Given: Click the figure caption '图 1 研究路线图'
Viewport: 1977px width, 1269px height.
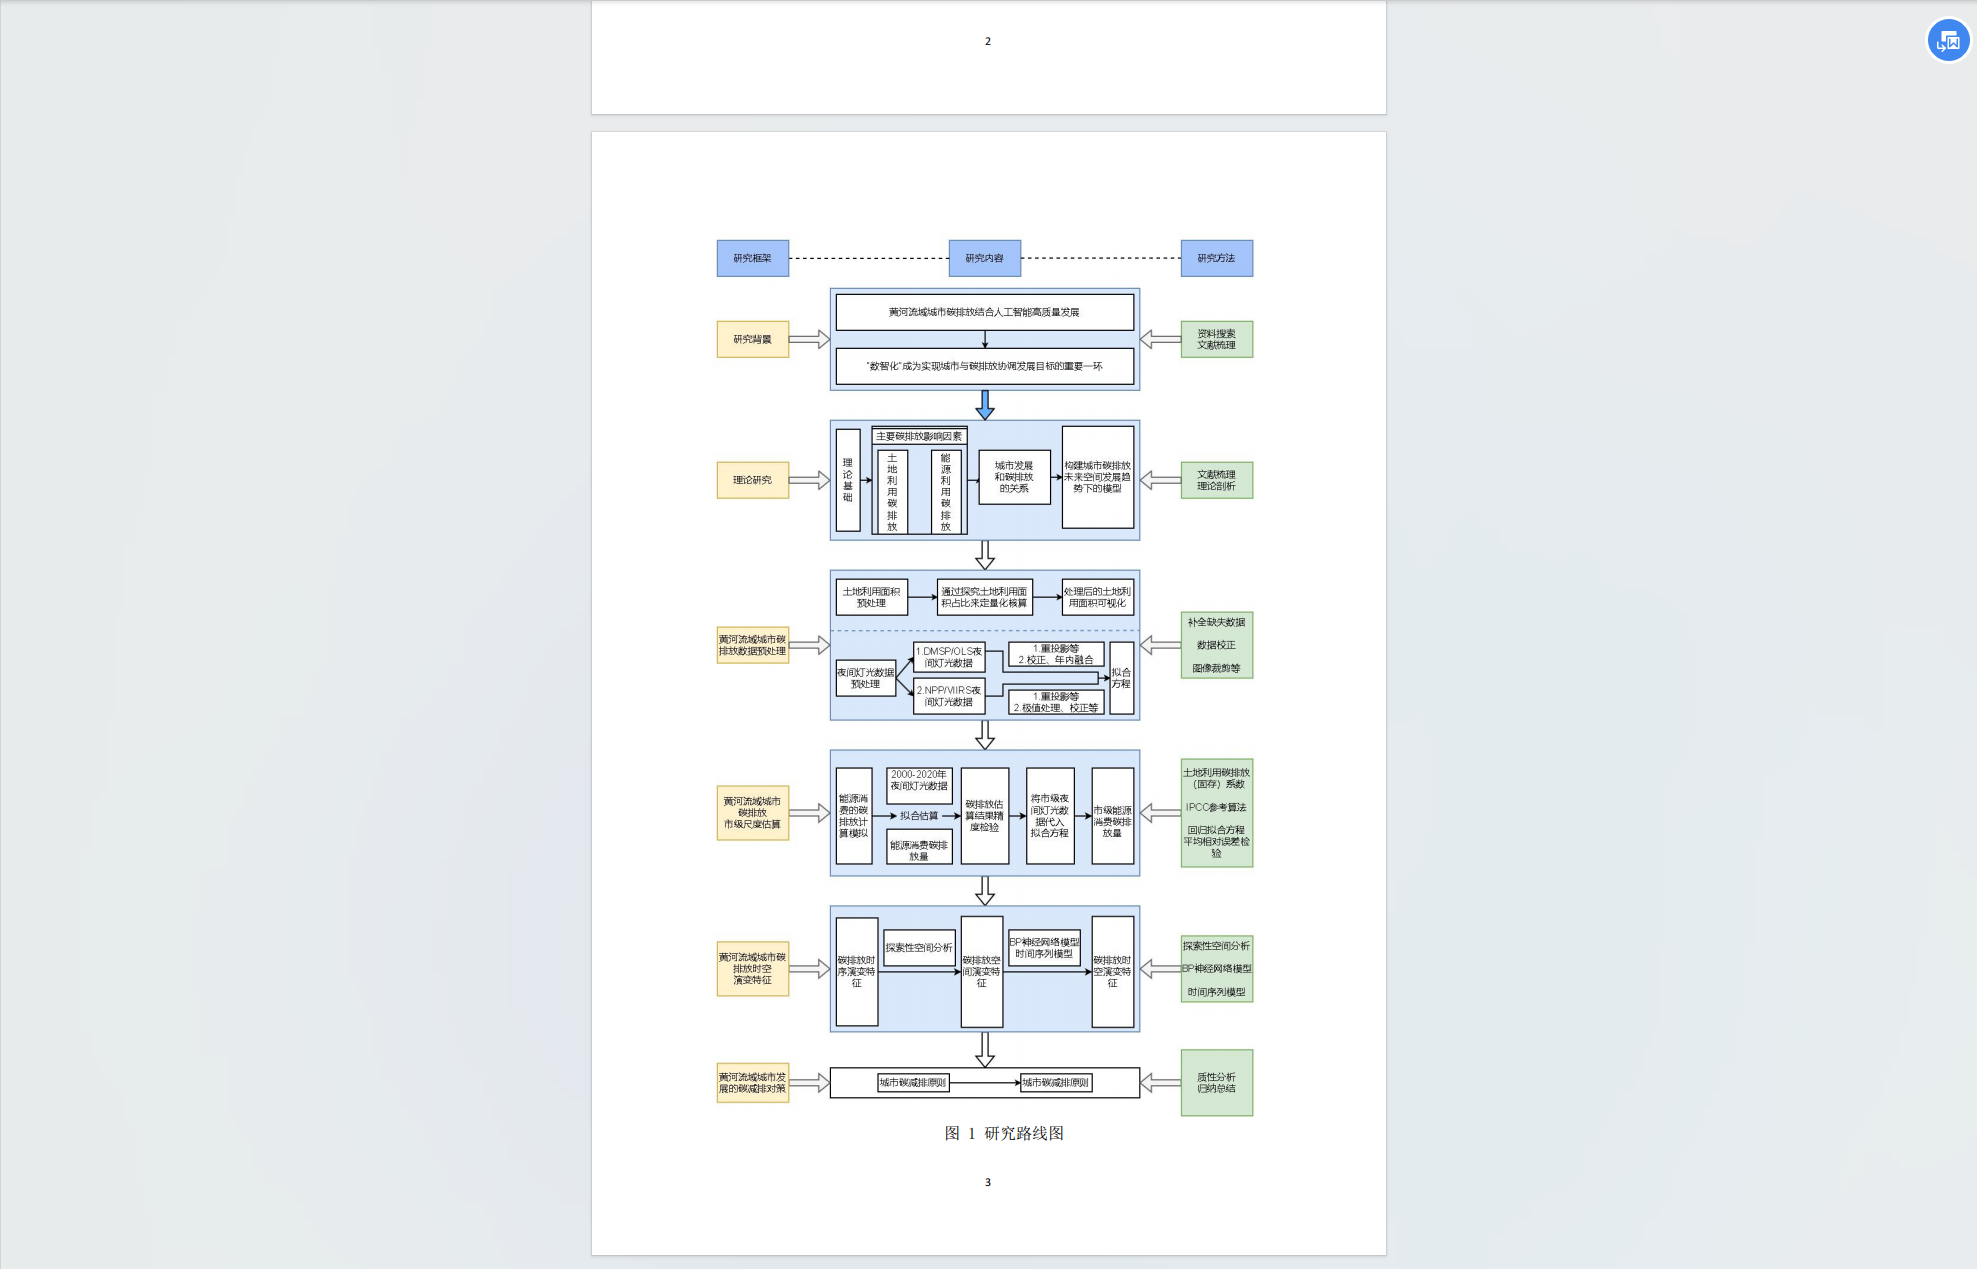Looking at the screenshot, I should click(x=1004, y=1133).
